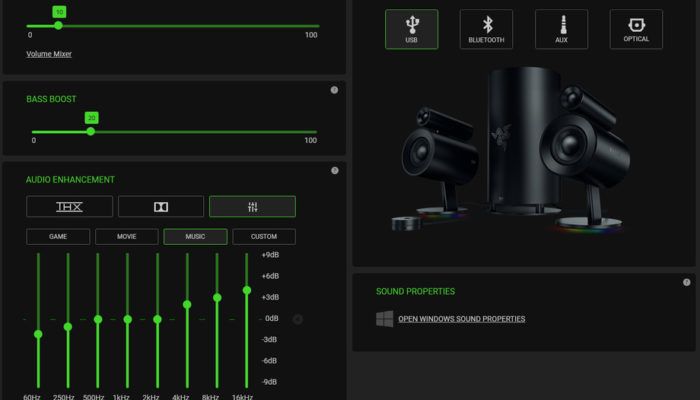Choose the AUX input source
700x400 pixels.
coord(561,29)
